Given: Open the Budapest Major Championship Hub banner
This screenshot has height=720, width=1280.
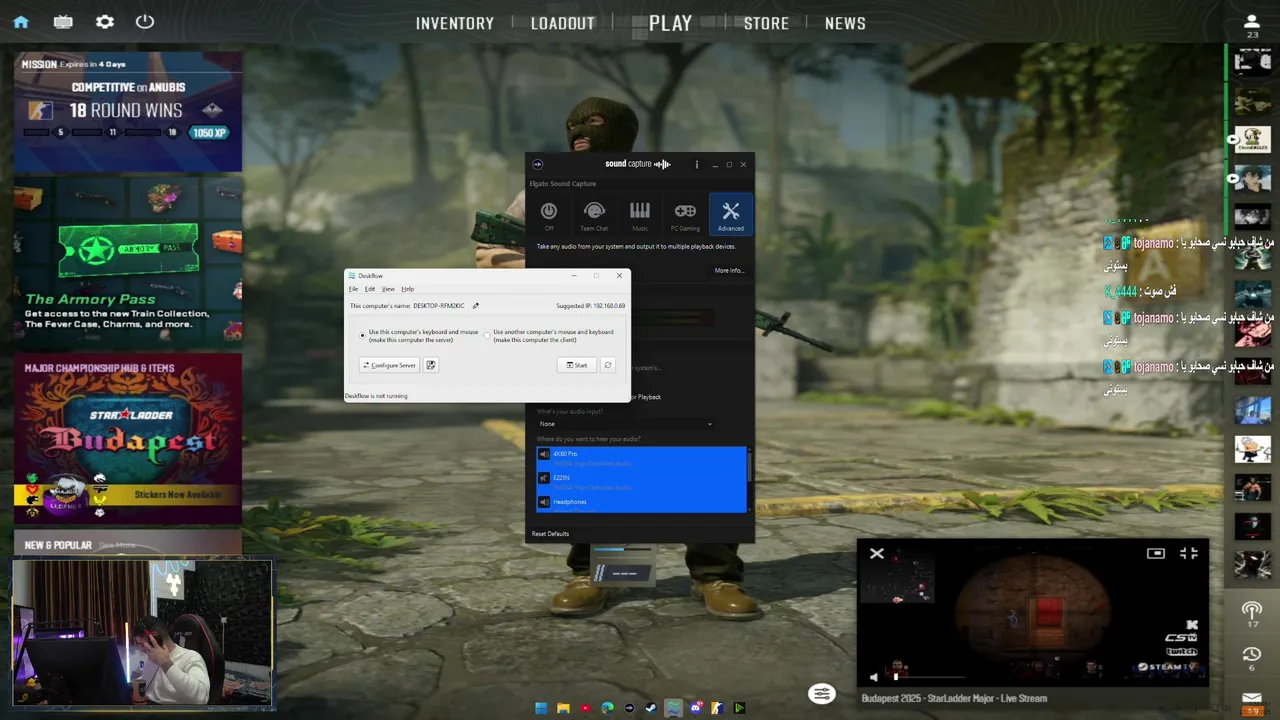Looking at the screenshot, I should [x=128, y=438].
